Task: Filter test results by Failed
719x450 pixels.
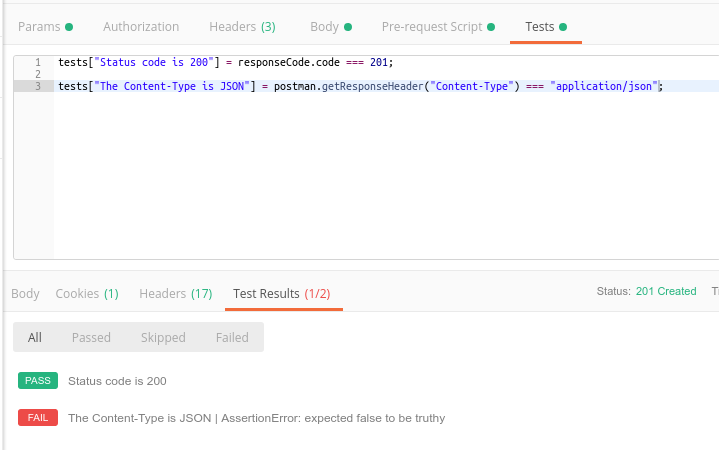Action: pos(232,338)
